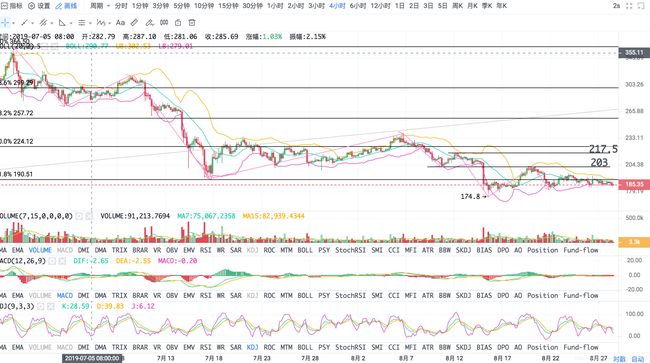Select the parallel channel drawing tool
Screen dimensions: 650x363
43,23
